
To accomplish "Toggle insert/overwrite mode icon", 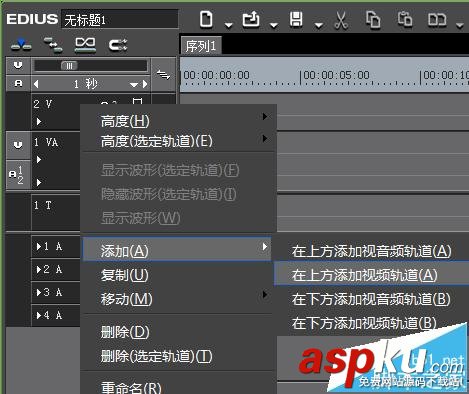I will tap(21, 45).
